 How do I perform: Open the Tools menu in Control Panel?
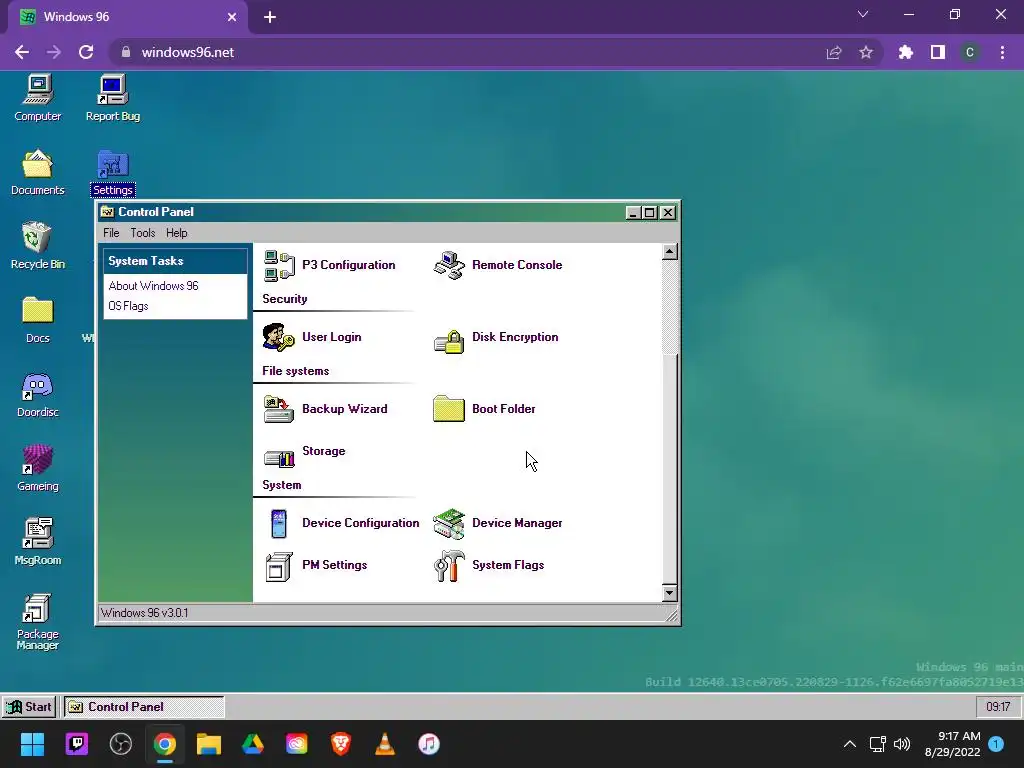click(142, 233)
